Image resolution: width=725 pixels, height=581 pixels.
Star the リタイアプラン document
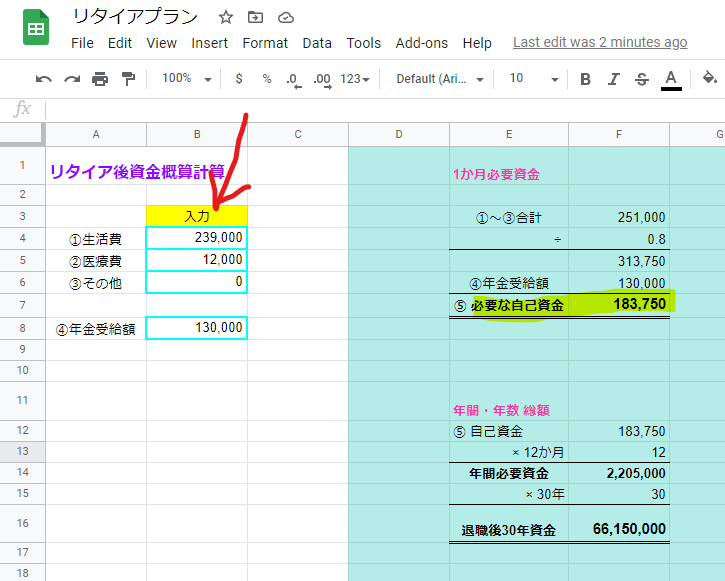pyautogui.click(x=226, y=18)
